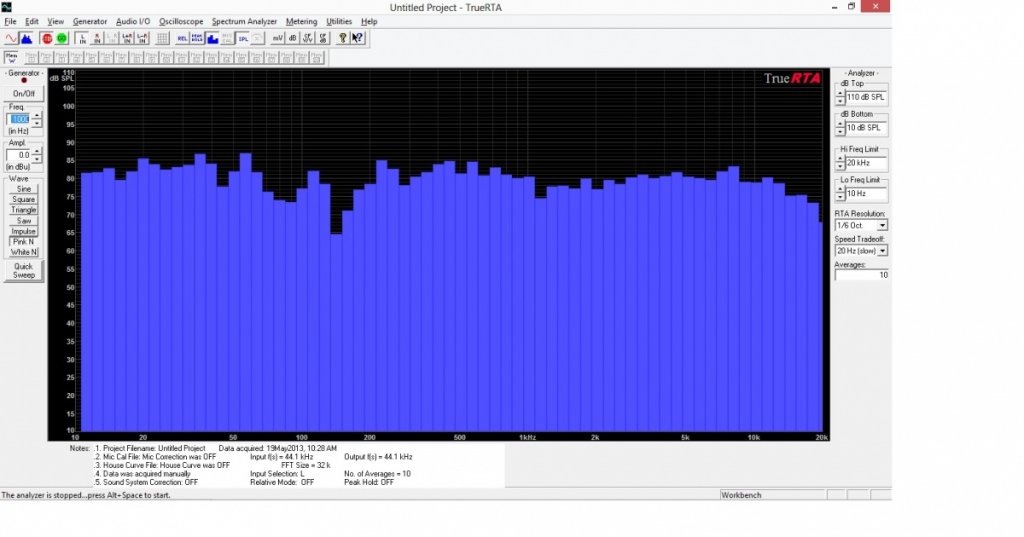Open the File menu
The width and height of the screenshot is (1024, 537).
point(10,22)
